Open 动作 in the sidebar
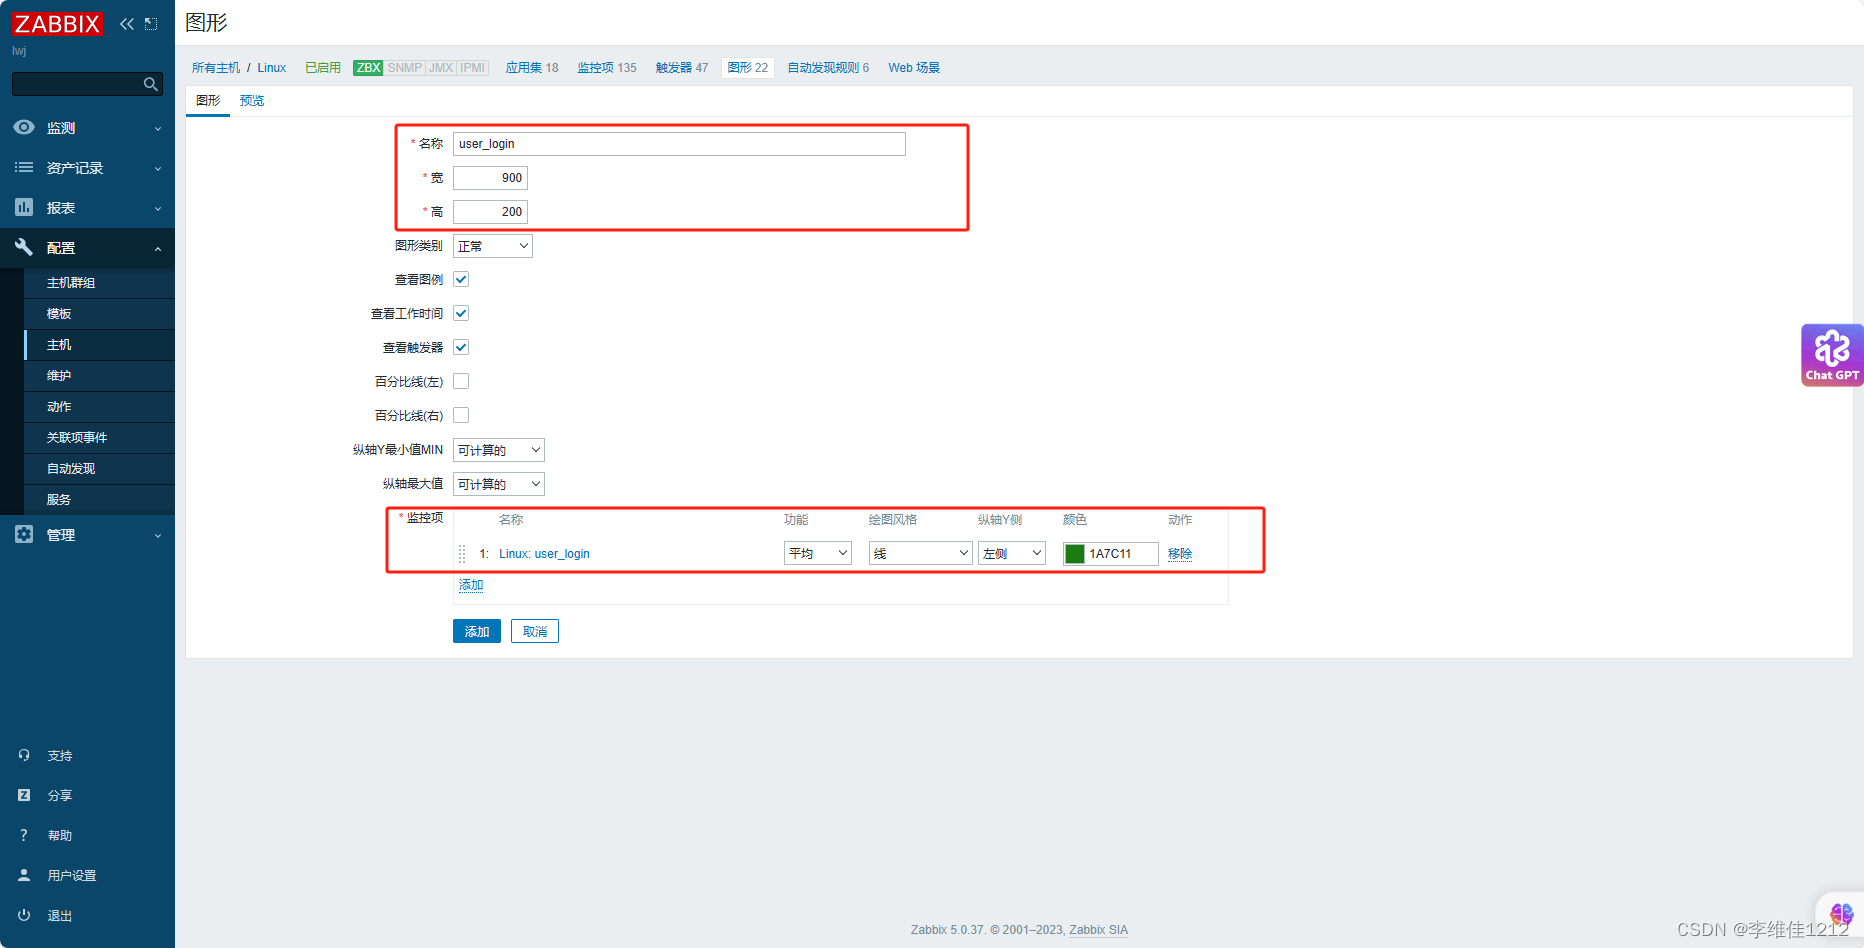Image resolution: width=1864 pixels, height=948 pixels. click(x=59, y=407)
